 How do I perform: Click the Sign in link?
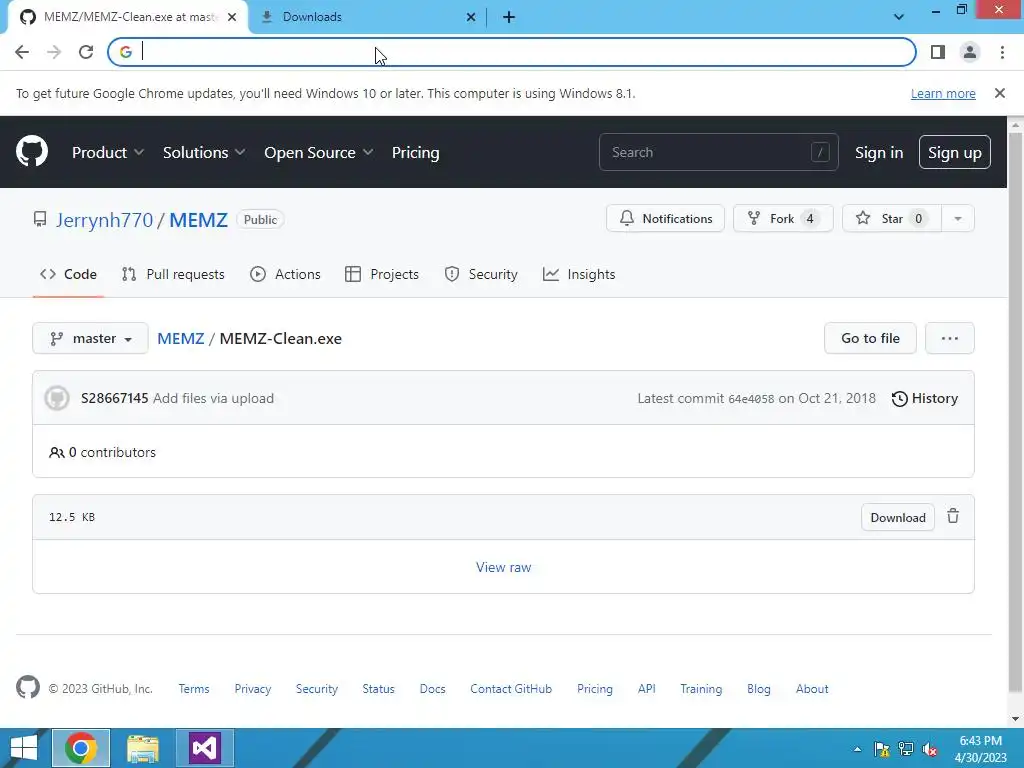[879, 152]
